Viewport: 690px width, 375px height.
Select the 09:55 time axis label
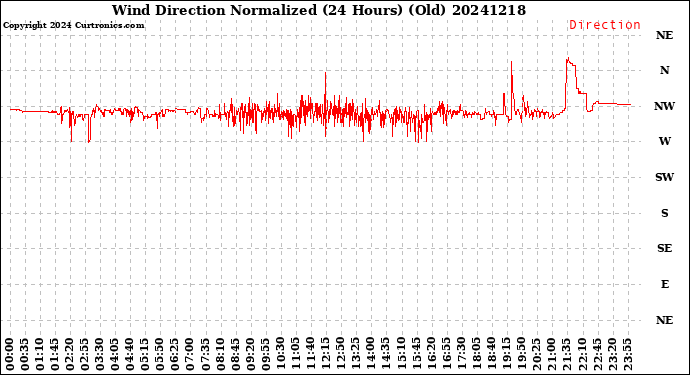pos(265,355)
